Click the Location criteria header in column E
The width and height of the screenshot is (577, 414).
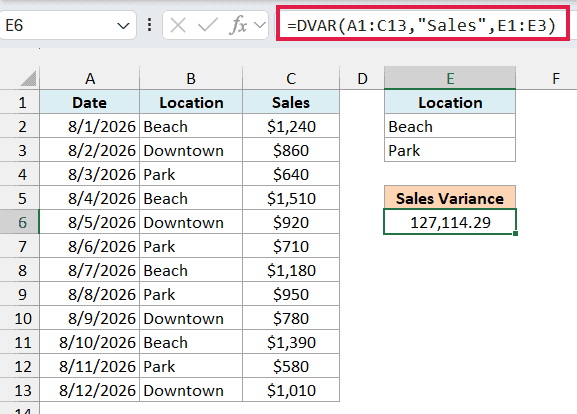[450, 102]
